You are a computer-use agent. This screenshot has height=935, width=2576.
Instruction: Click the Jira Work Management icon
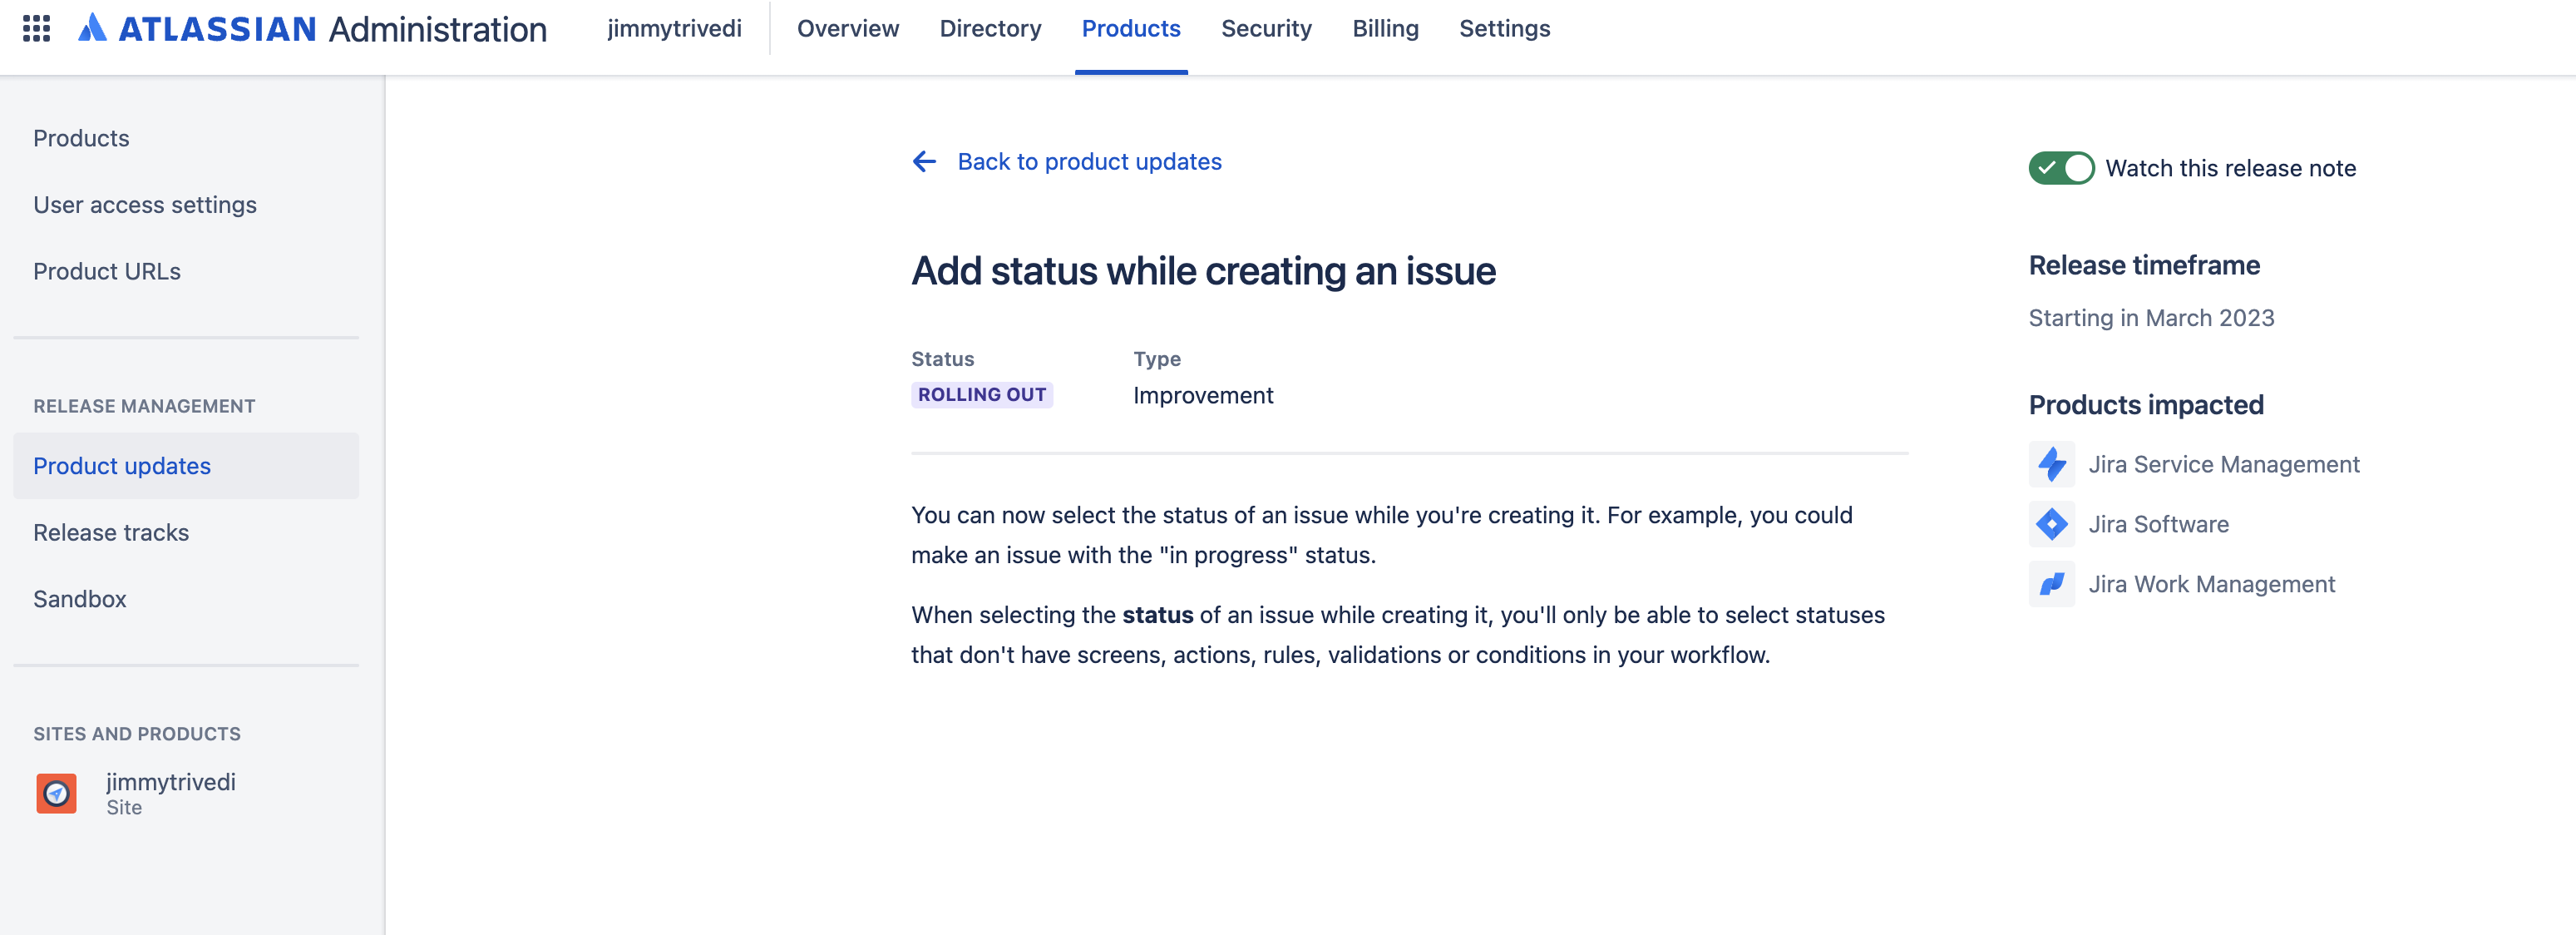point(2051,584)
